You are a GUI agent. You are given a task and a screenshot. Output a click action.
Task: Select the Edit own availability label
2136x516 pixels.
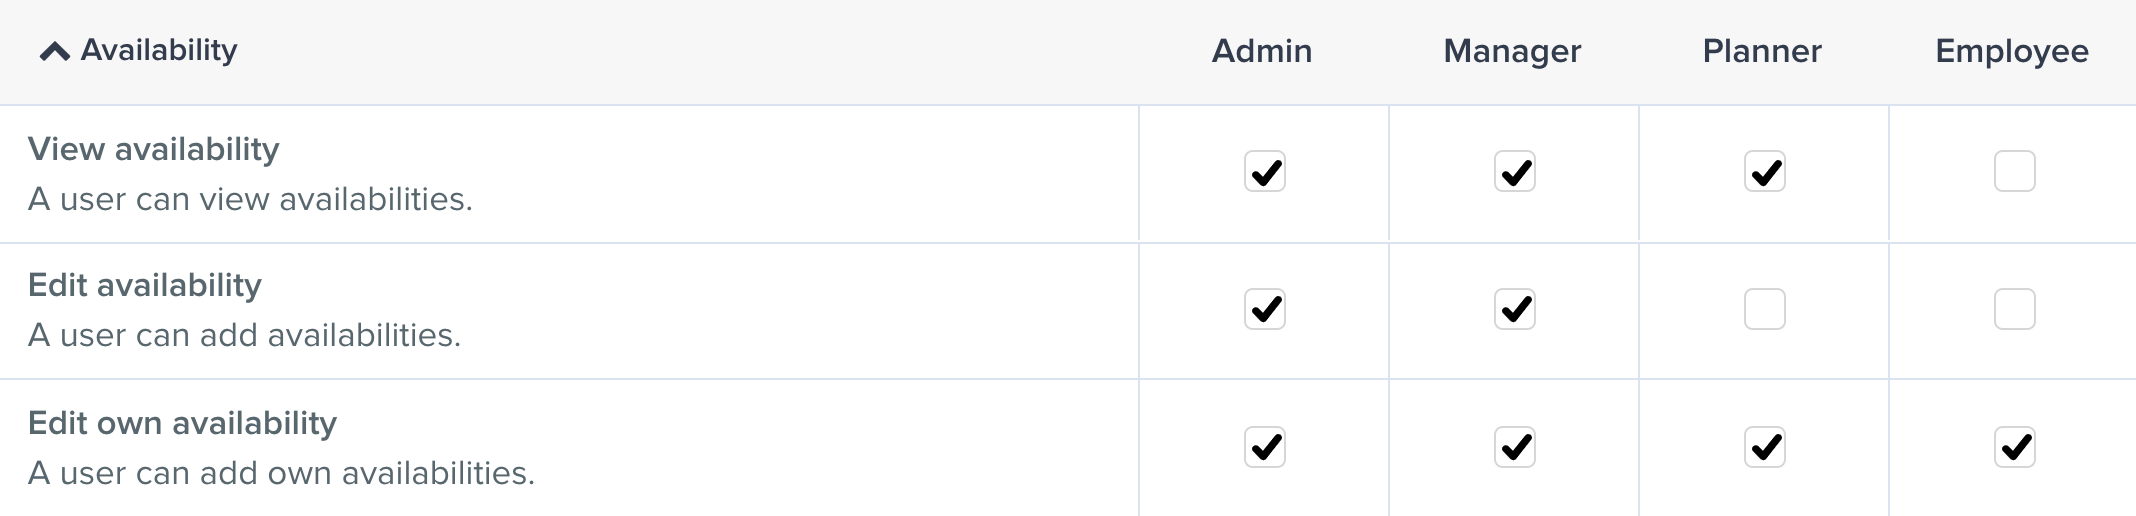coord(182,423)
